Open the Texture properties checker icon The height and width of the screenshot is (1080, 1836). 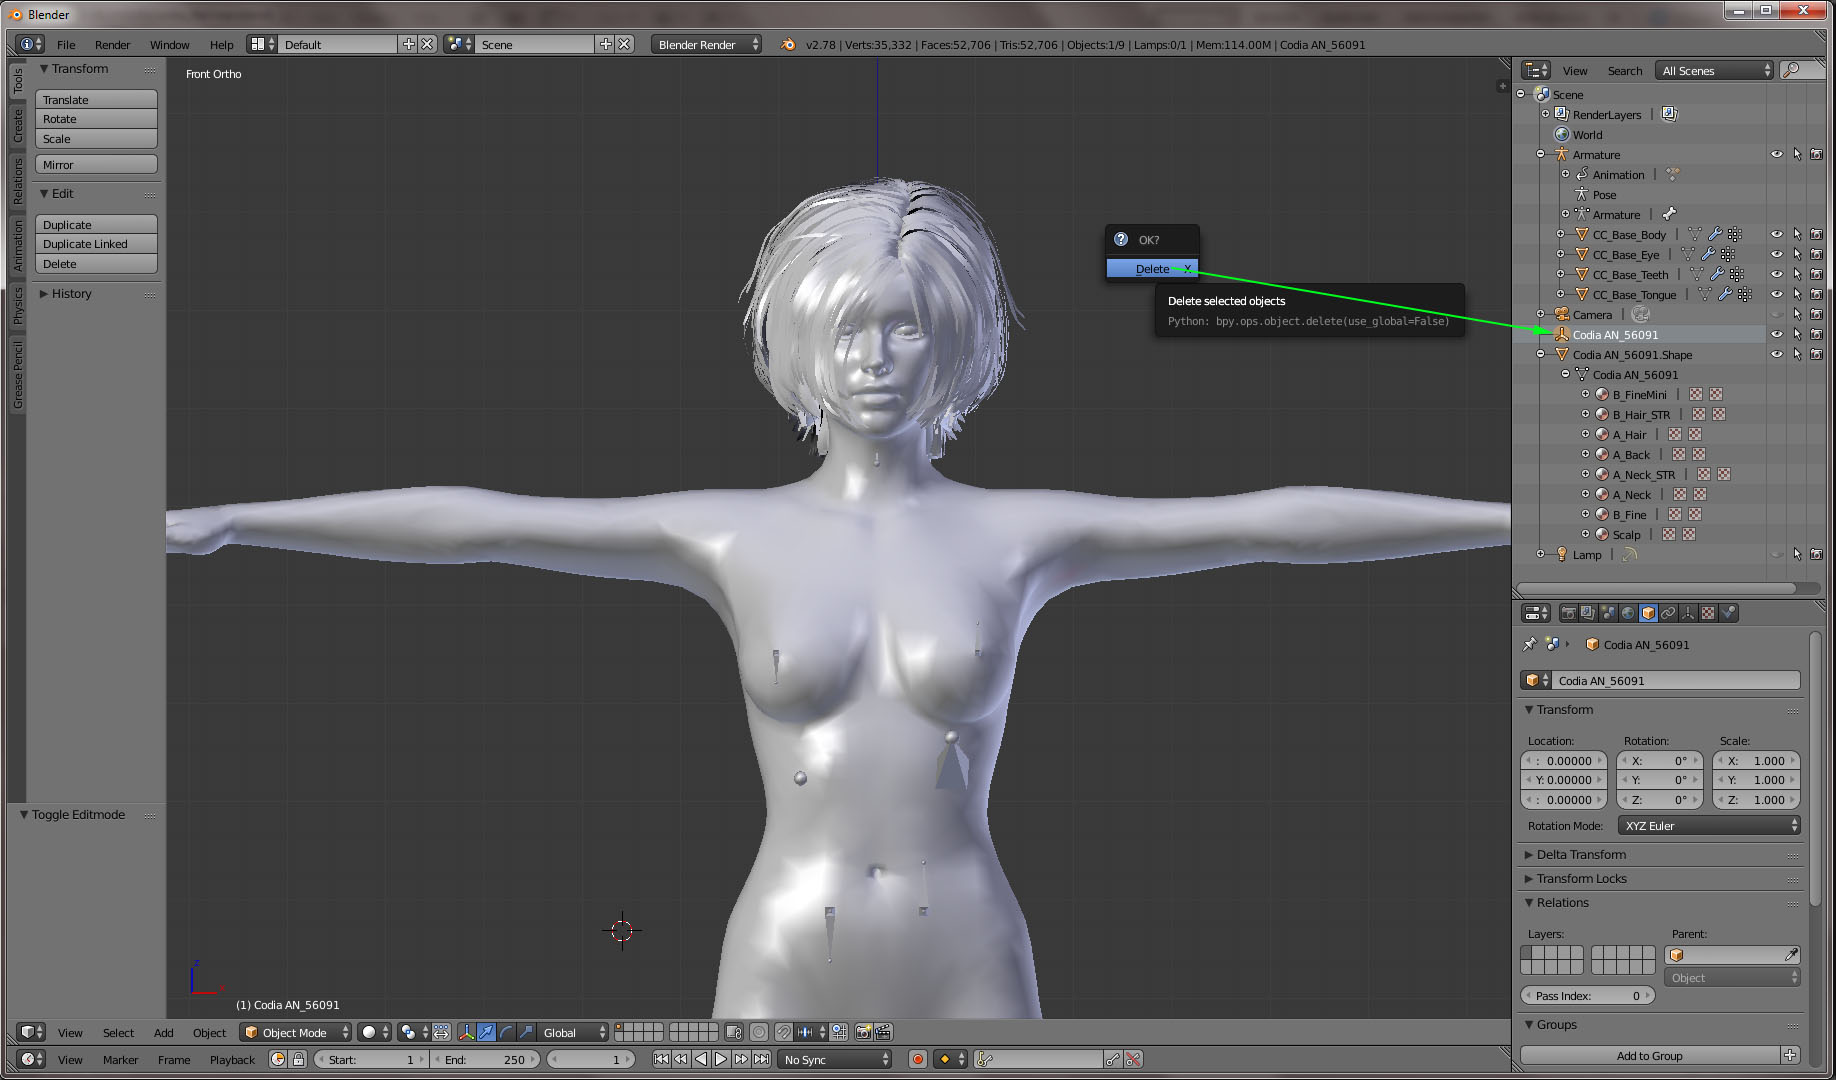(1708, 613)
